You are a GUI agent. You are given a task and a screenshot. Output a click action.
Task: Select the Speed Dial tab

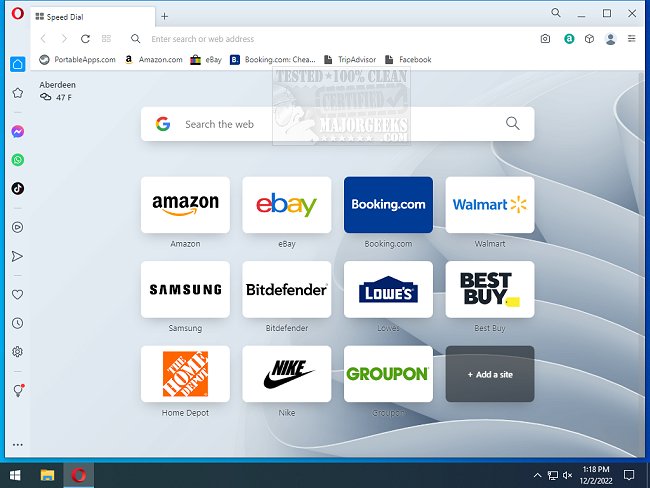[x=92, y=17]
